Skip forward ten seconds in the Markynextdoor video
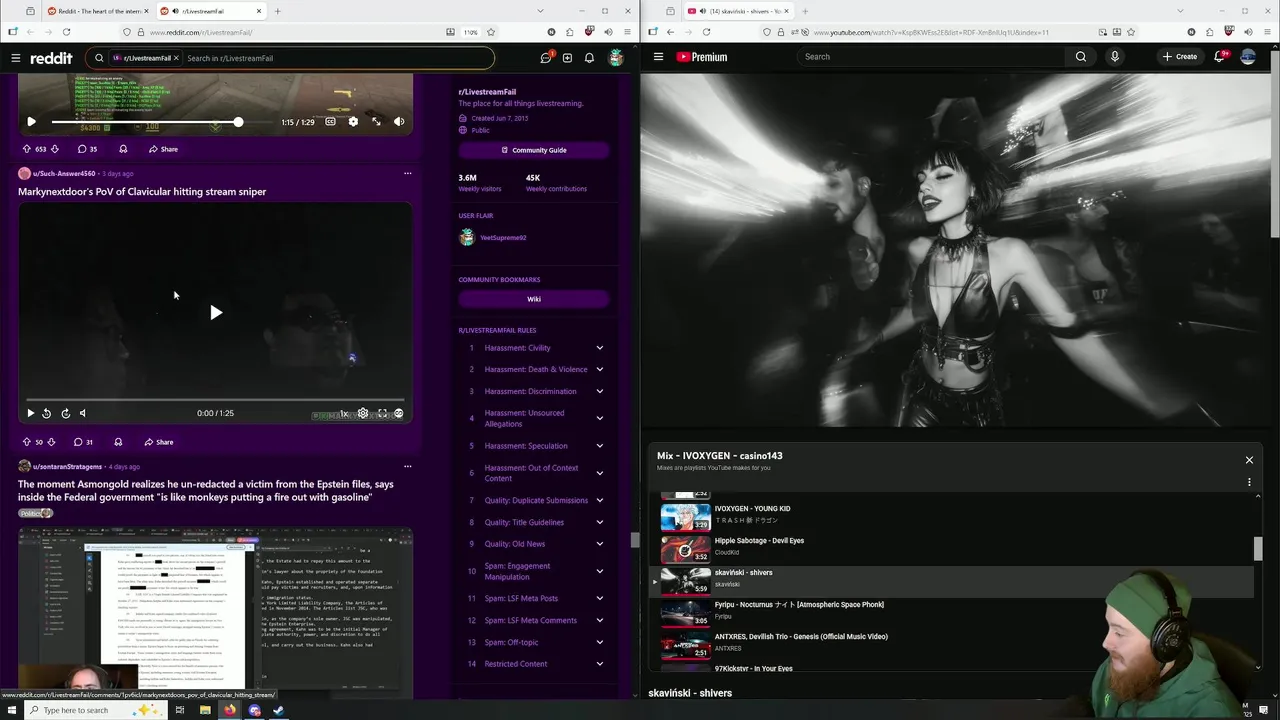Screen dimensions: 1280x720 [65, 413]
